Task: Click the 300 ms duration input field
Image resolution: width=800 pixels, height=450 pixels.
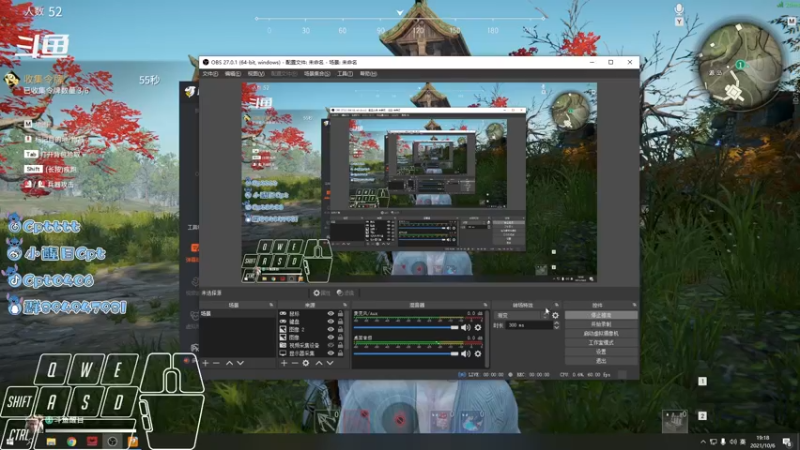Action: pyautogui.click(x=529, y=325)
